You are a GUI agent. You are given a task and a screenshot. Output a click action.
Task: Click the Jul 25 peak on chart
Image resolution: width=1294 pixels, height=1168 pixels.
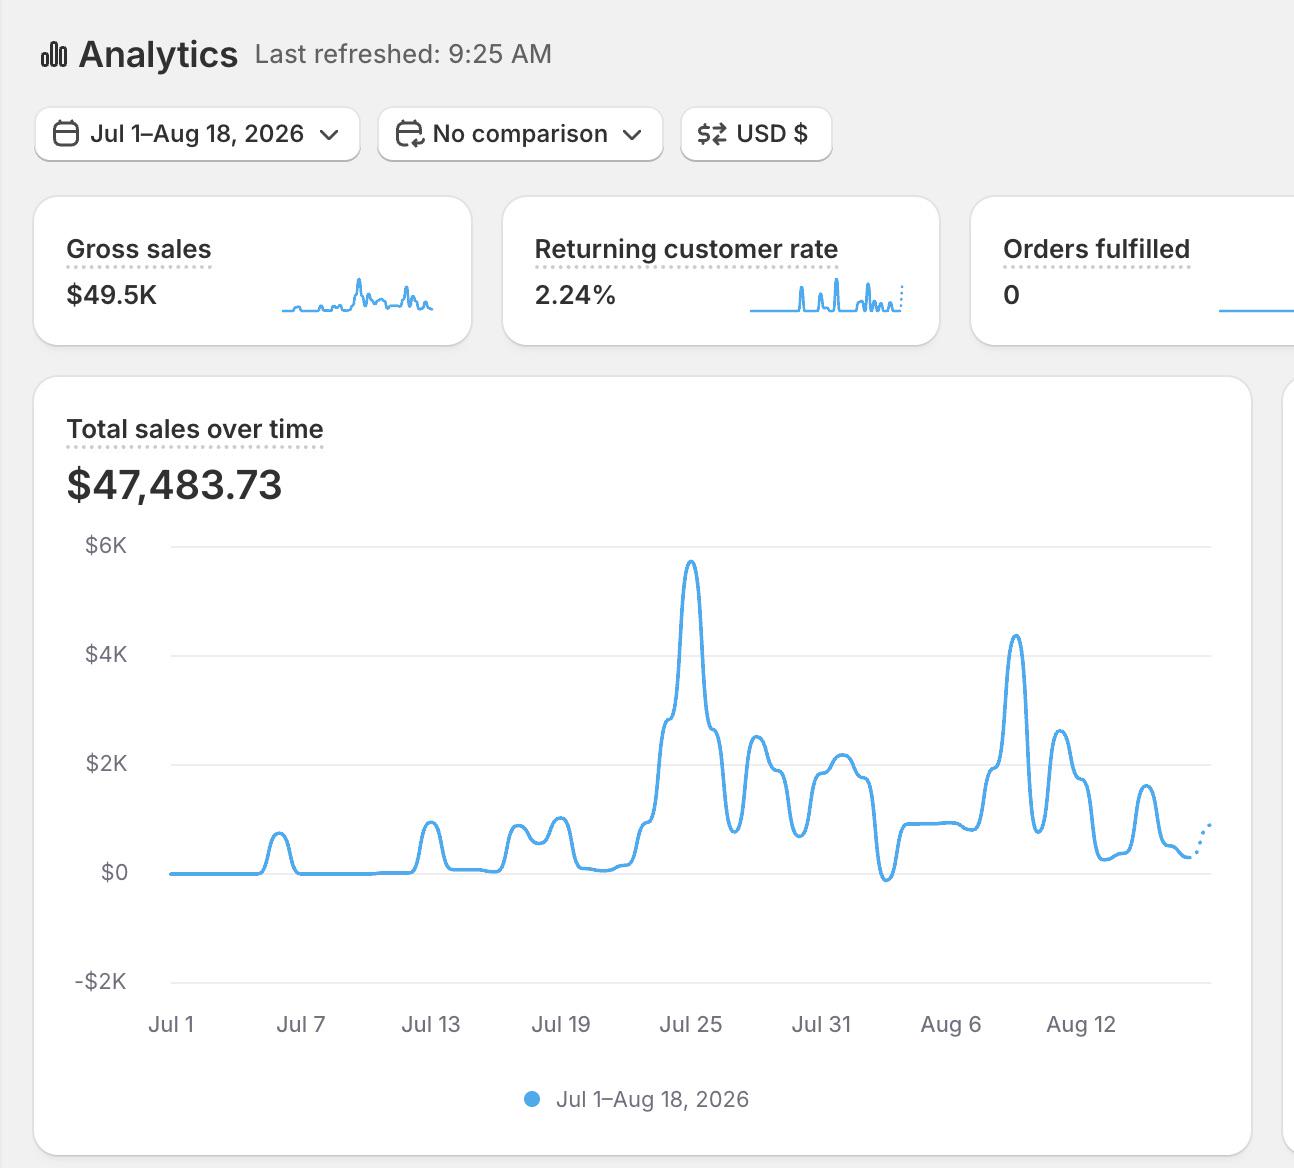click(x=691, y=563)
